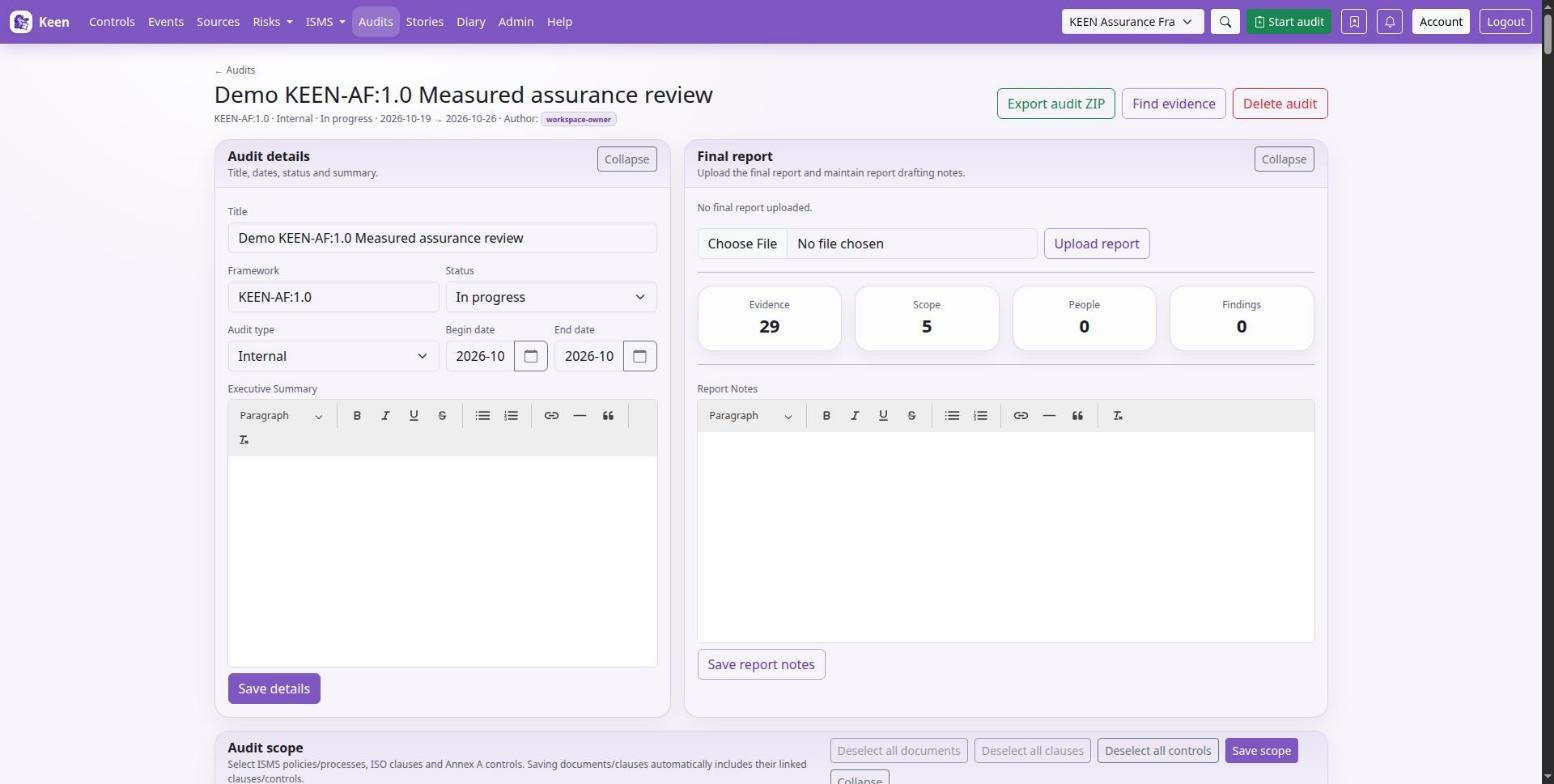
Task: Open the Diary nav item
Action: click(471, 22)
